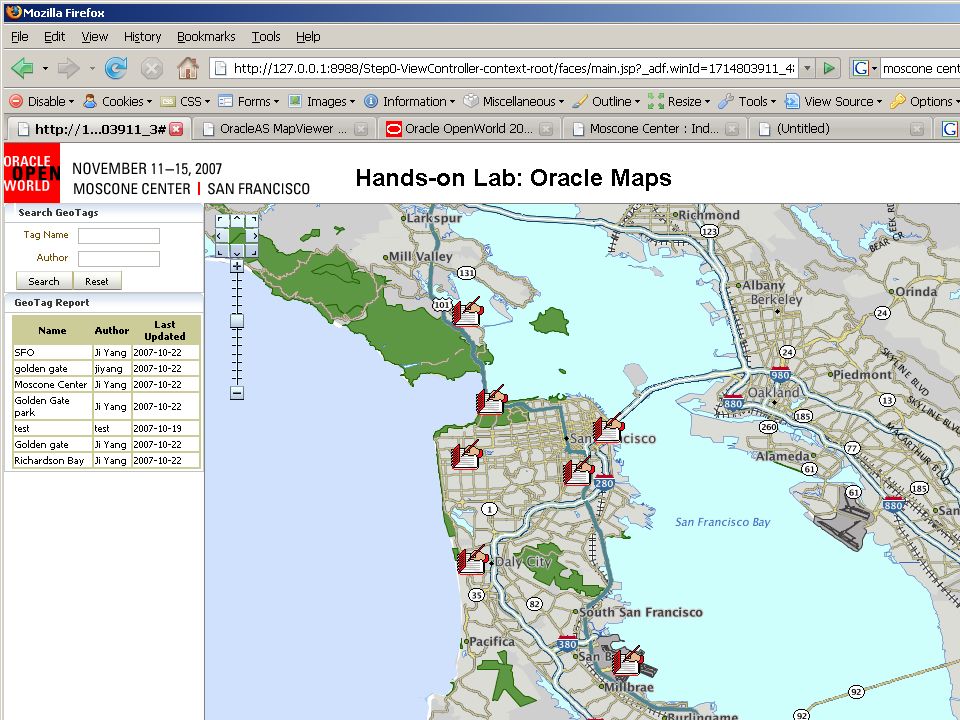This screenshot has height=720, width=960.
Task: Pan the map to the northeast corner arrow
Action: tap(253, 219)
